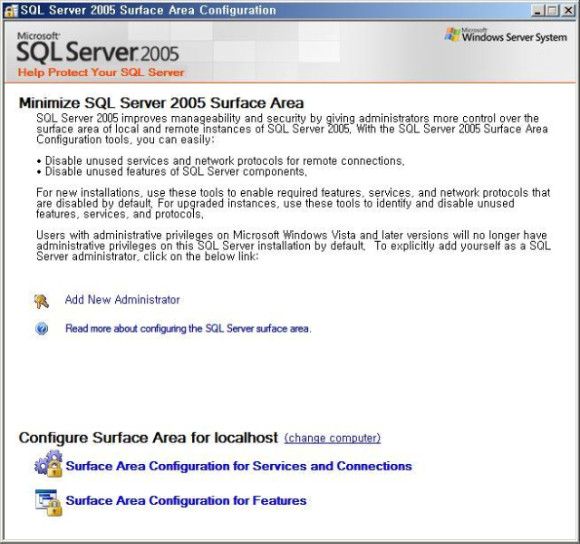Click the application icon in the title bar
The width and height of the screenshot is (580, 544).
[10, 10]
